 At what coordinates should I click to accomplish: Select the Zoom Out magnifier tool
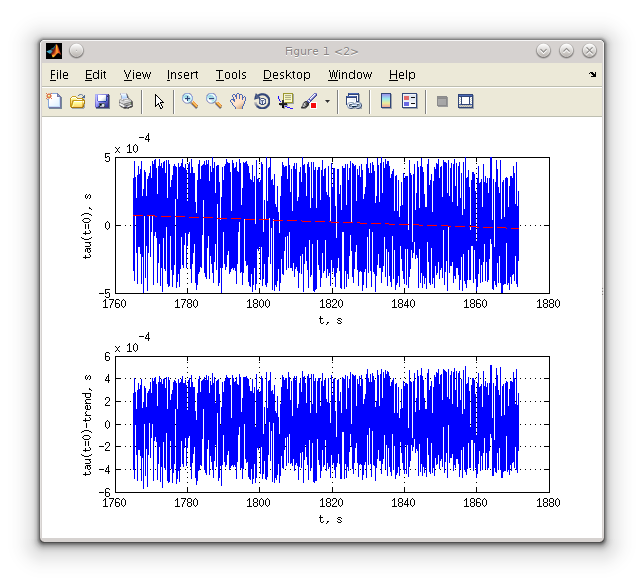[214, 101]
